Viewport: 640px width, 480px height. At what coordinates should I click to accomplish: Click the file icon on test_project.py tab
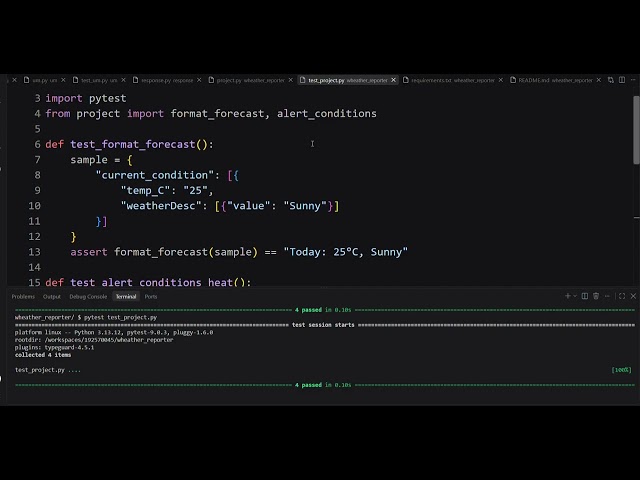[302, 80]
